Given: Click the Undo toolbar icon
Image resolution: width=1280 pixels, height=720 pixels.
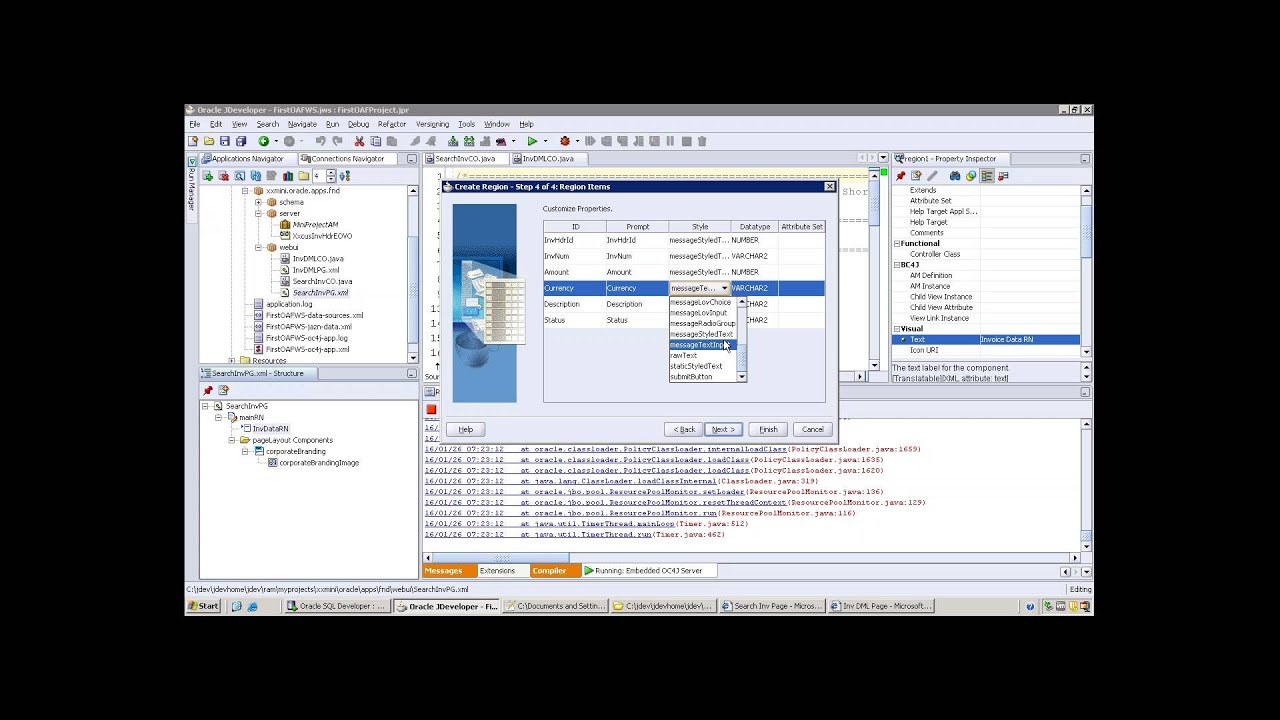Looking at the screenshot, I should pos(321,141).
